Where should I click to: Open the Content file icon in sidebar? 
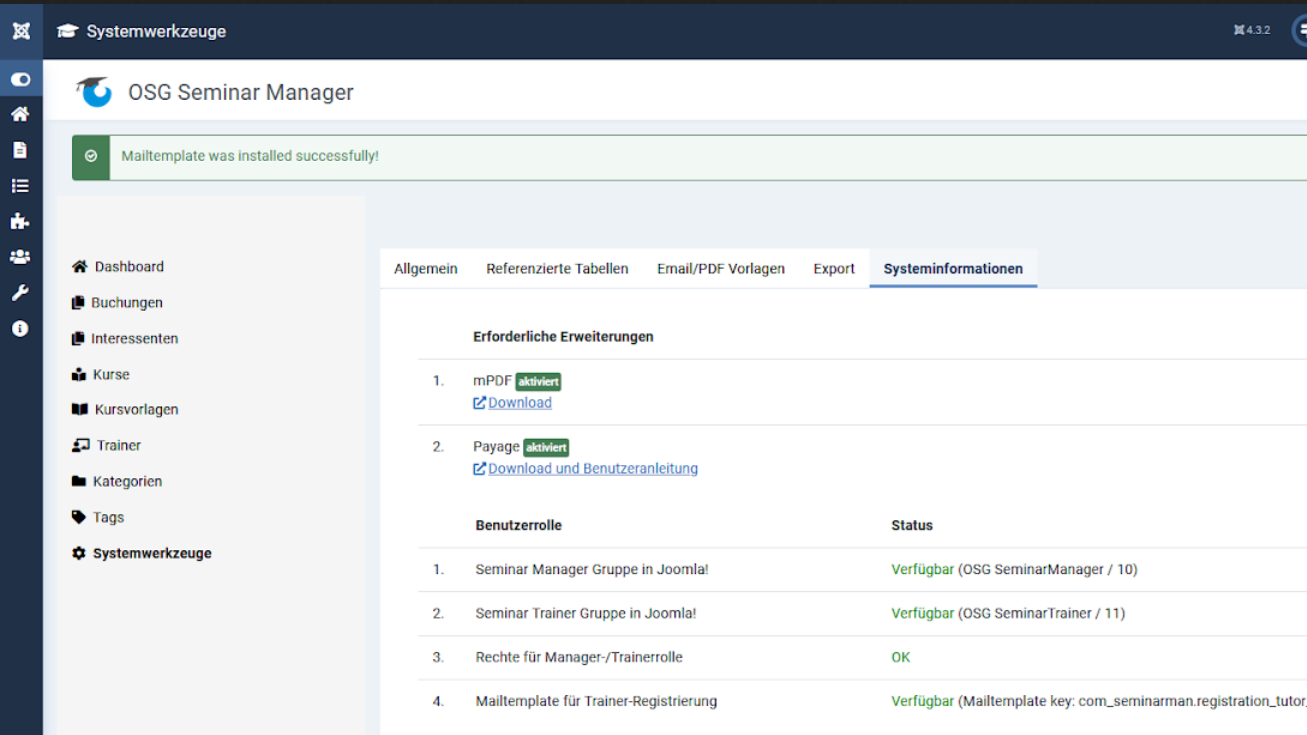20,150
